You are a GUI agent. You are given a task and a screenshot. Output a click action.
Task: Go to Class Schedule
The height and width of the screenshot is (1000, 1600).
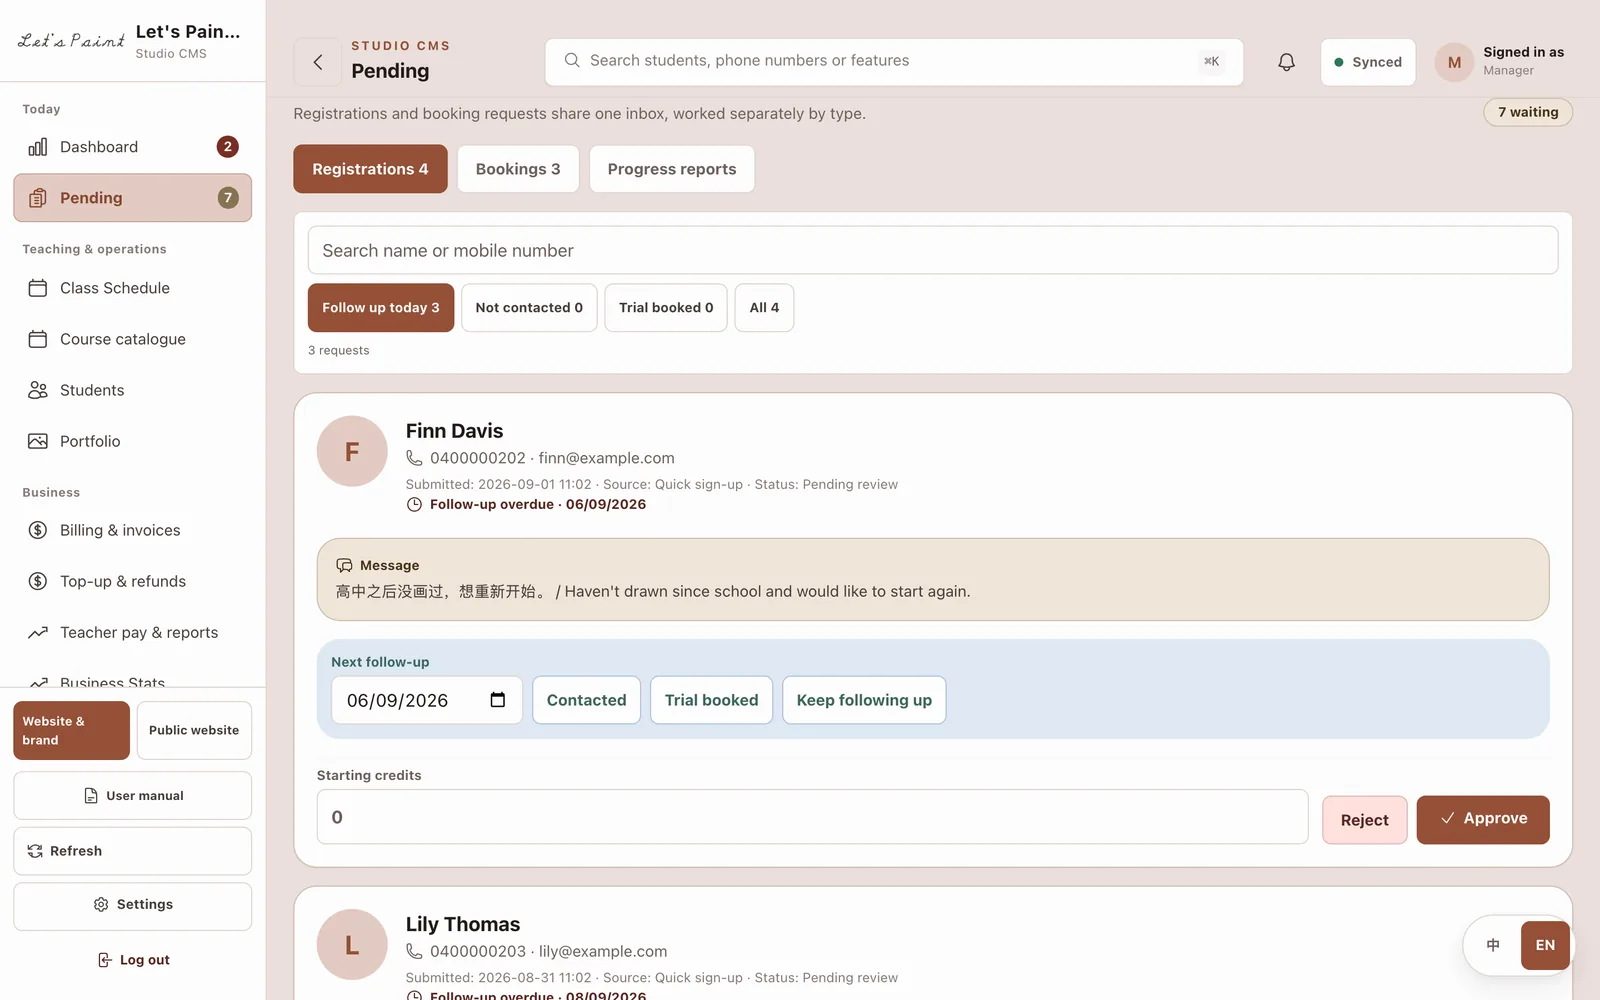click(132, 288)
